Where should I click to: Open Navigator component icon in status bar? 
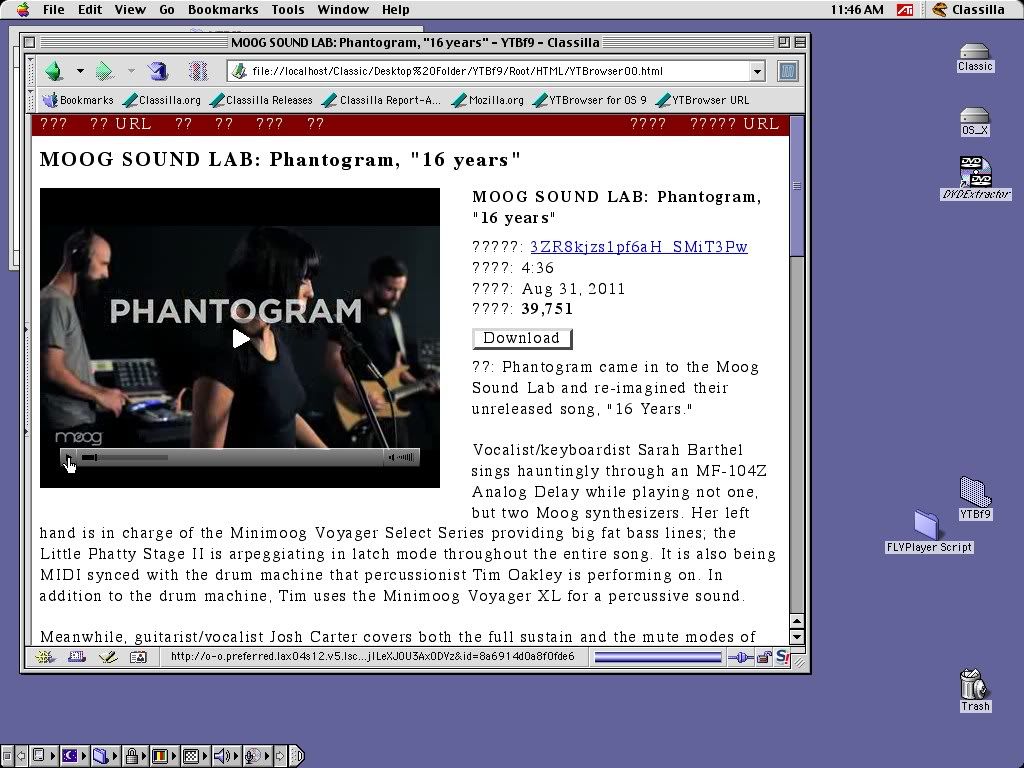tap(45, 657)
